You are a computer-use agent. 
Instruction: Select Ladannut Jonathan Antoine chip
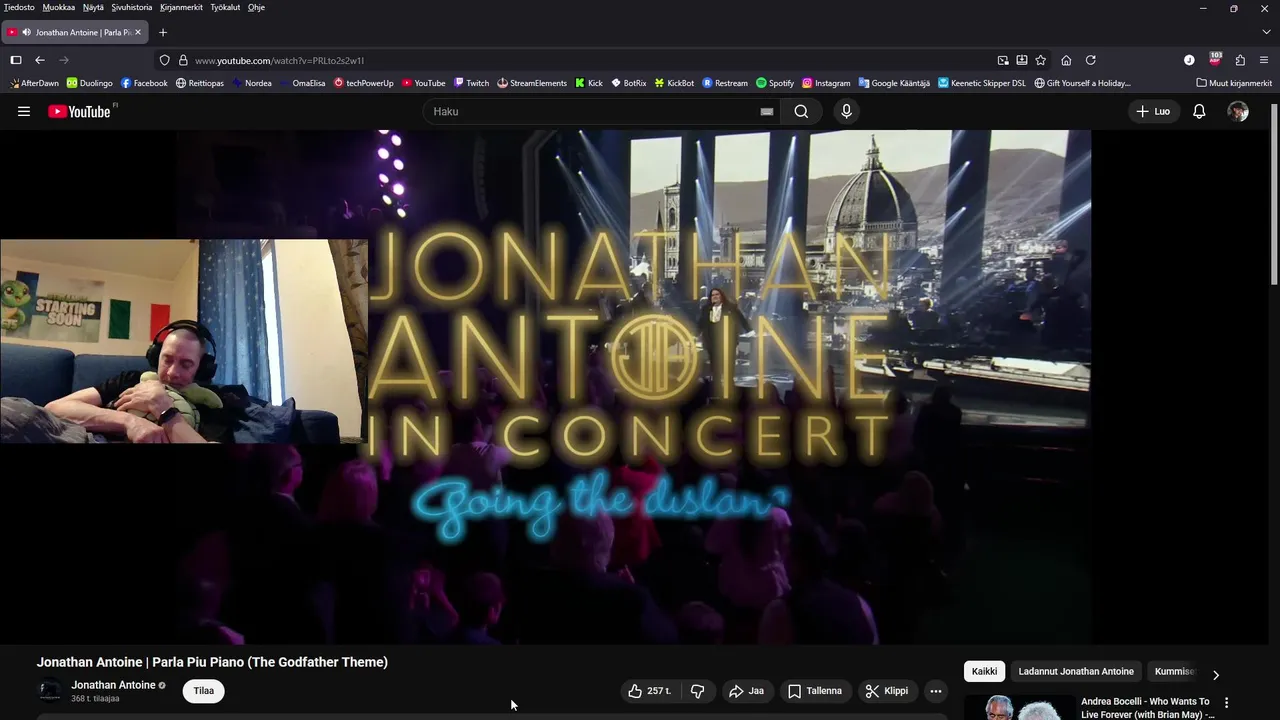click(1076, 671)
